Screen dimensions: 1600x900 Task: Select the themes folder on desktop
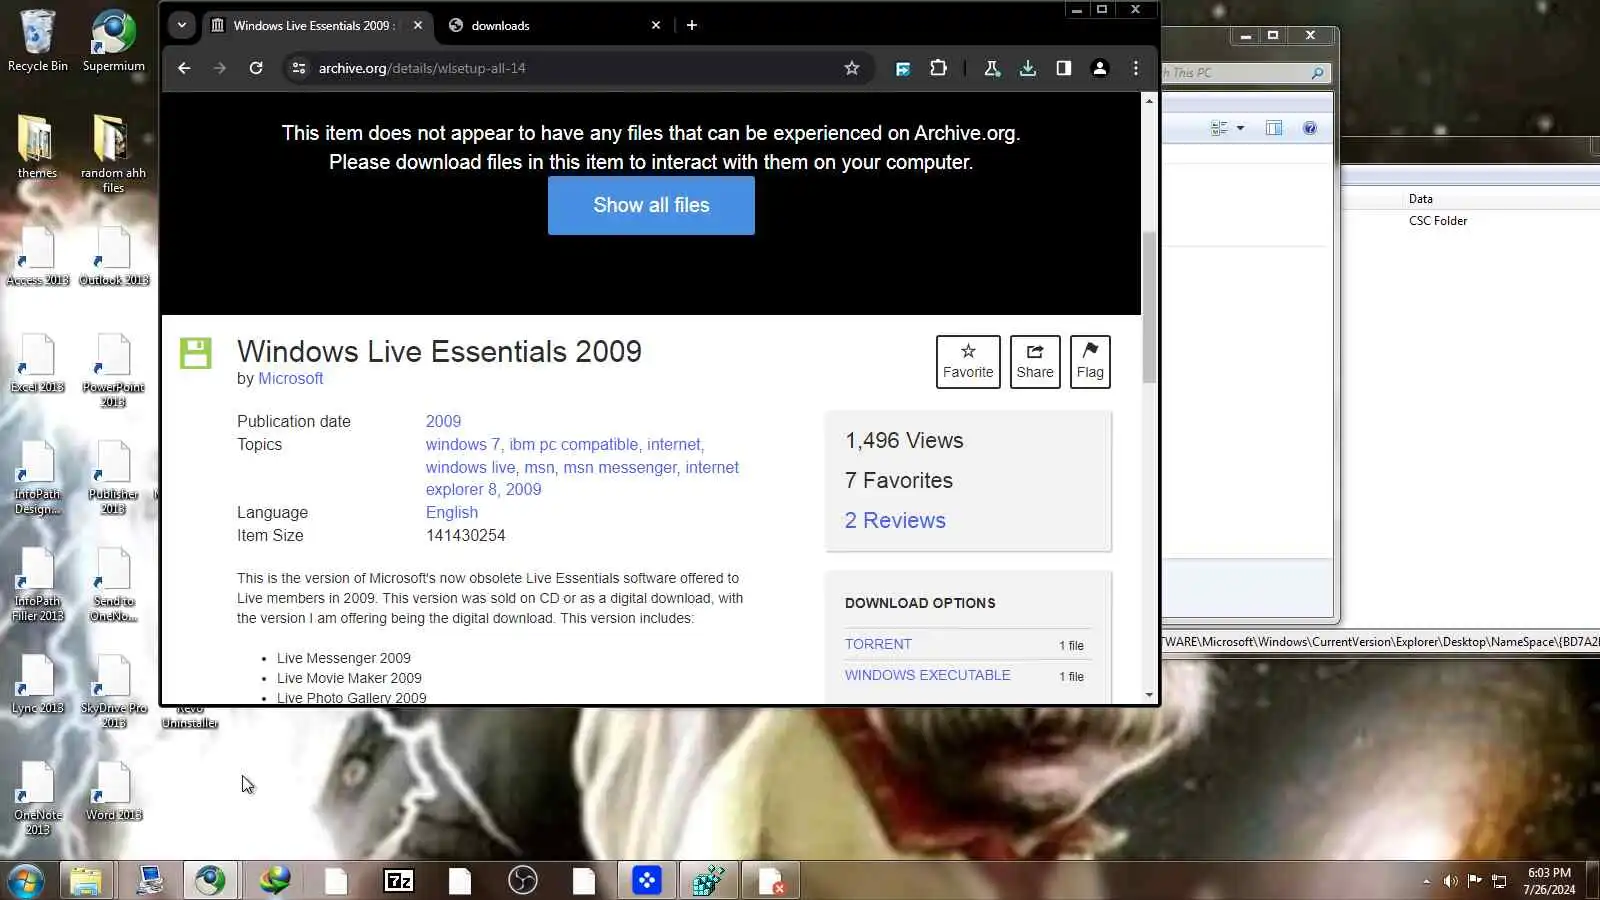coord(37,147)
